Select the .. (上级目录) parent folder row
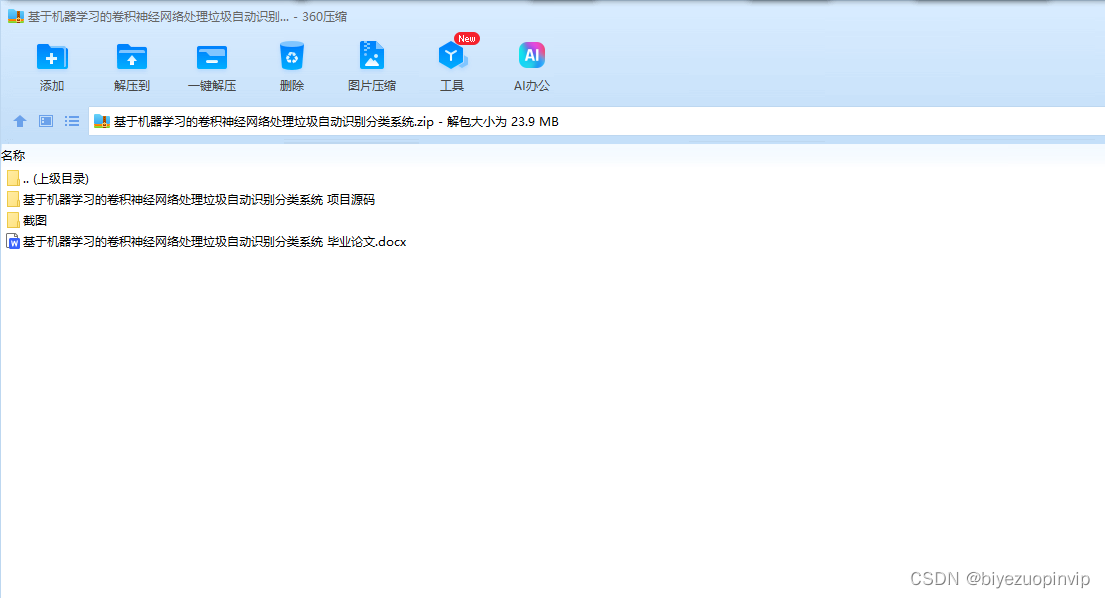Screen dimensions: 1105x598 pyautogui.click(x=48, y=178)
